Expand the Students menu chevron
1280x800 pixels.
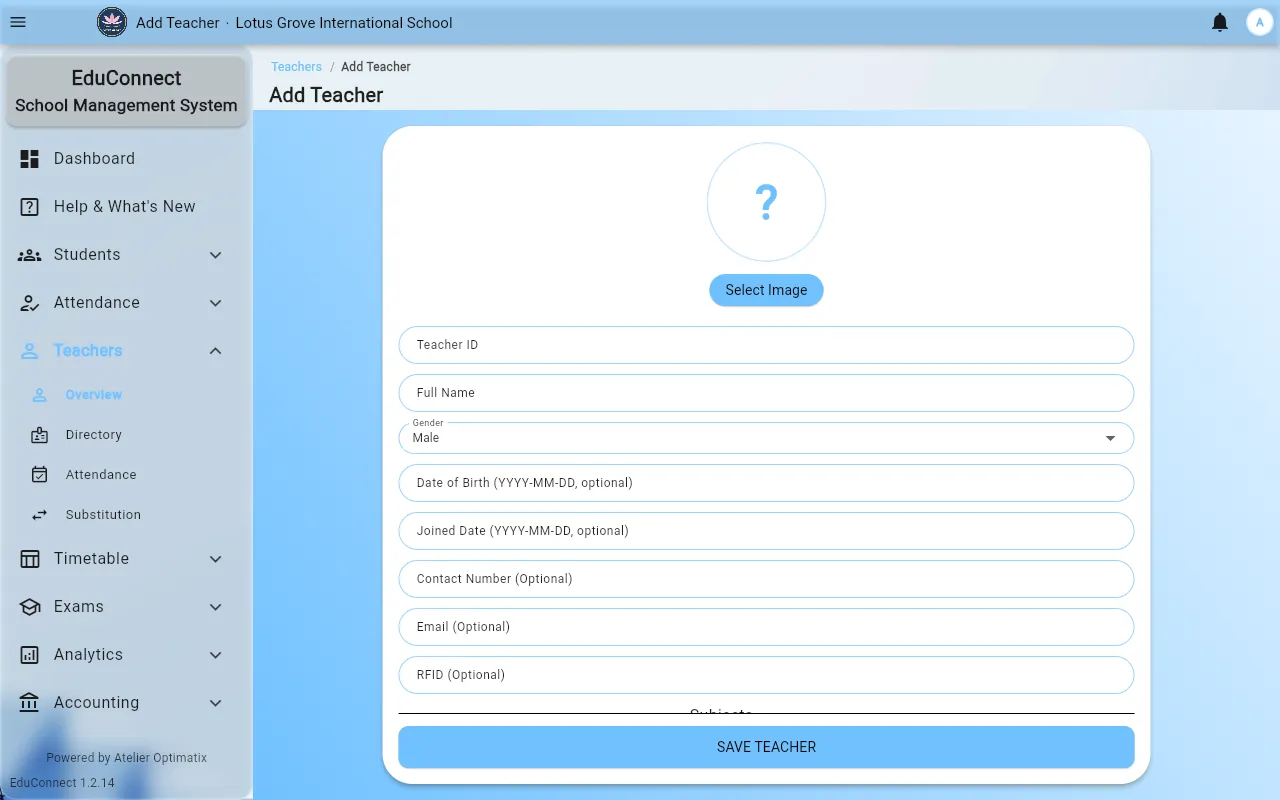[216, 255]
